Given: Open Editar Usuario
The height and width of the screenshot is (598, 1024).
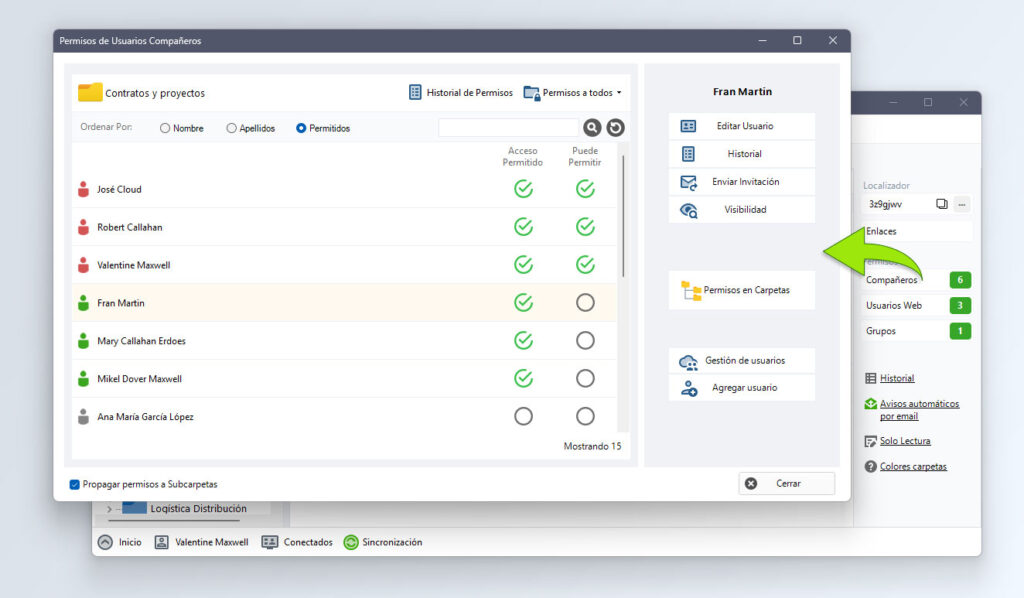Looking at the screenshot, I should pos(741,126).
